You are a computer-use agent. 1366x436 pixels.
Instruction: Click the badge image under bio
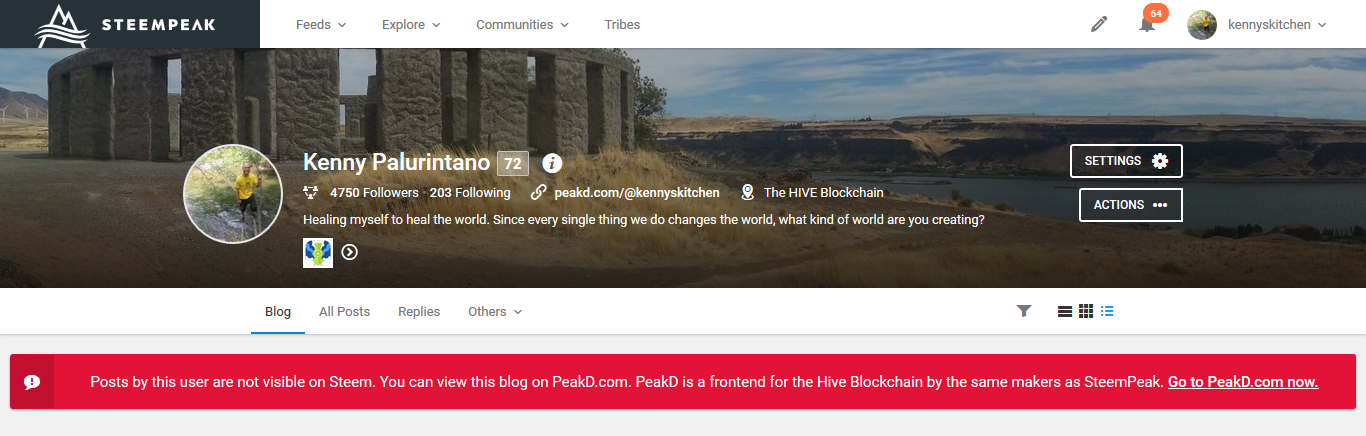point(318,252)
